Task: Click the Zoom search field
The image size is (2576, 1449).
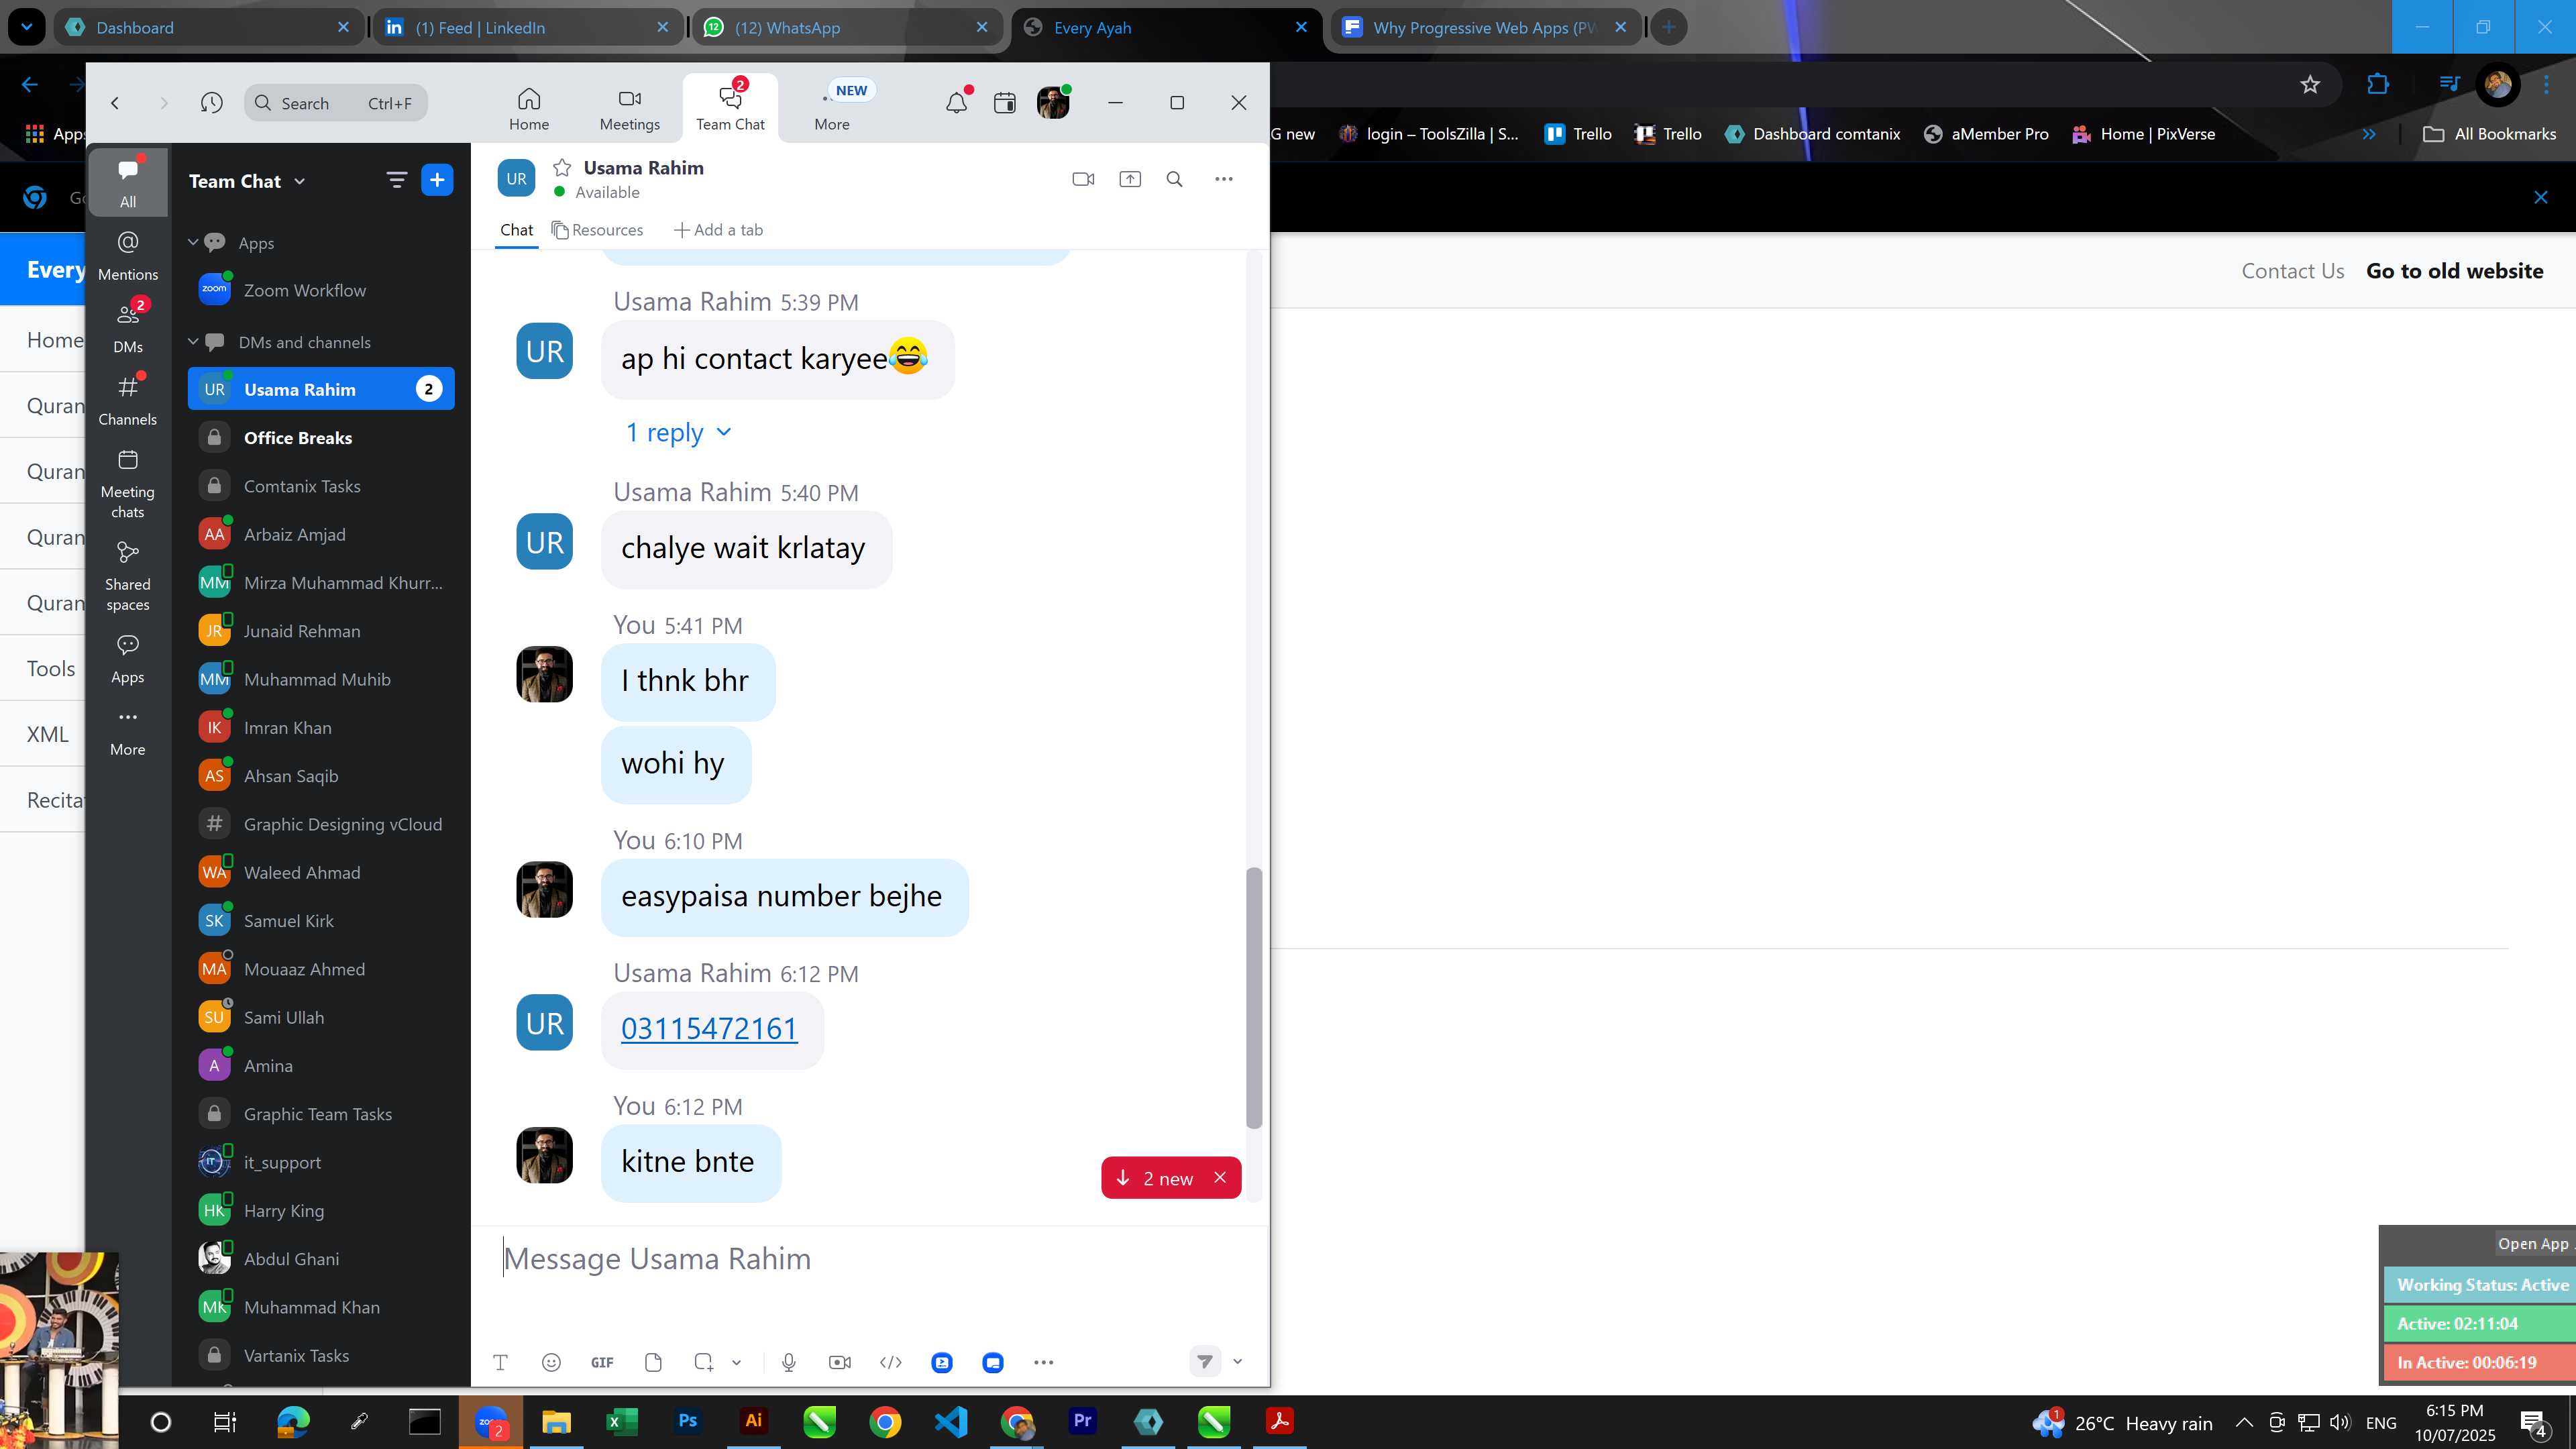Action: click(x=336, y=103)
